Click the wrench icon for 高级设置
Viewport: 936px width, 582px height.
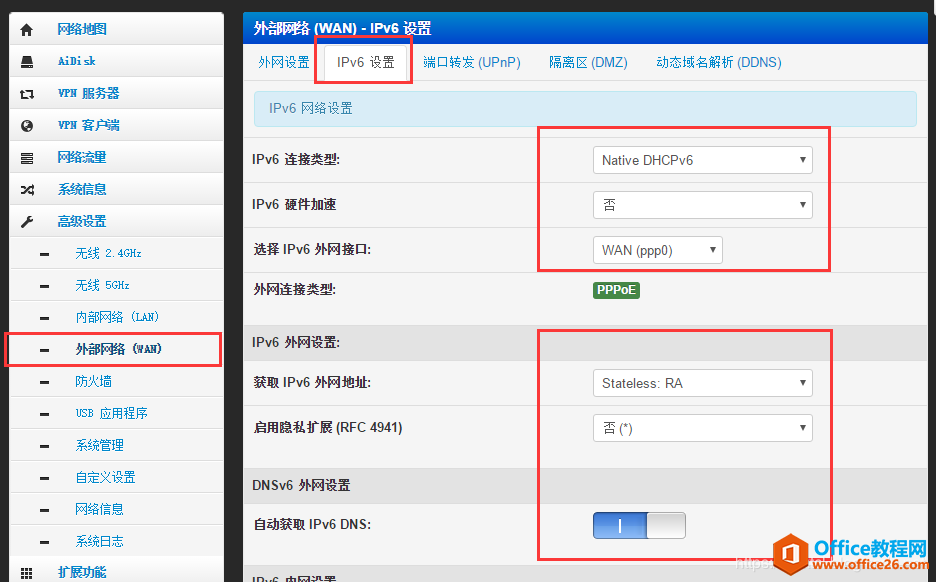click(27, 222)
